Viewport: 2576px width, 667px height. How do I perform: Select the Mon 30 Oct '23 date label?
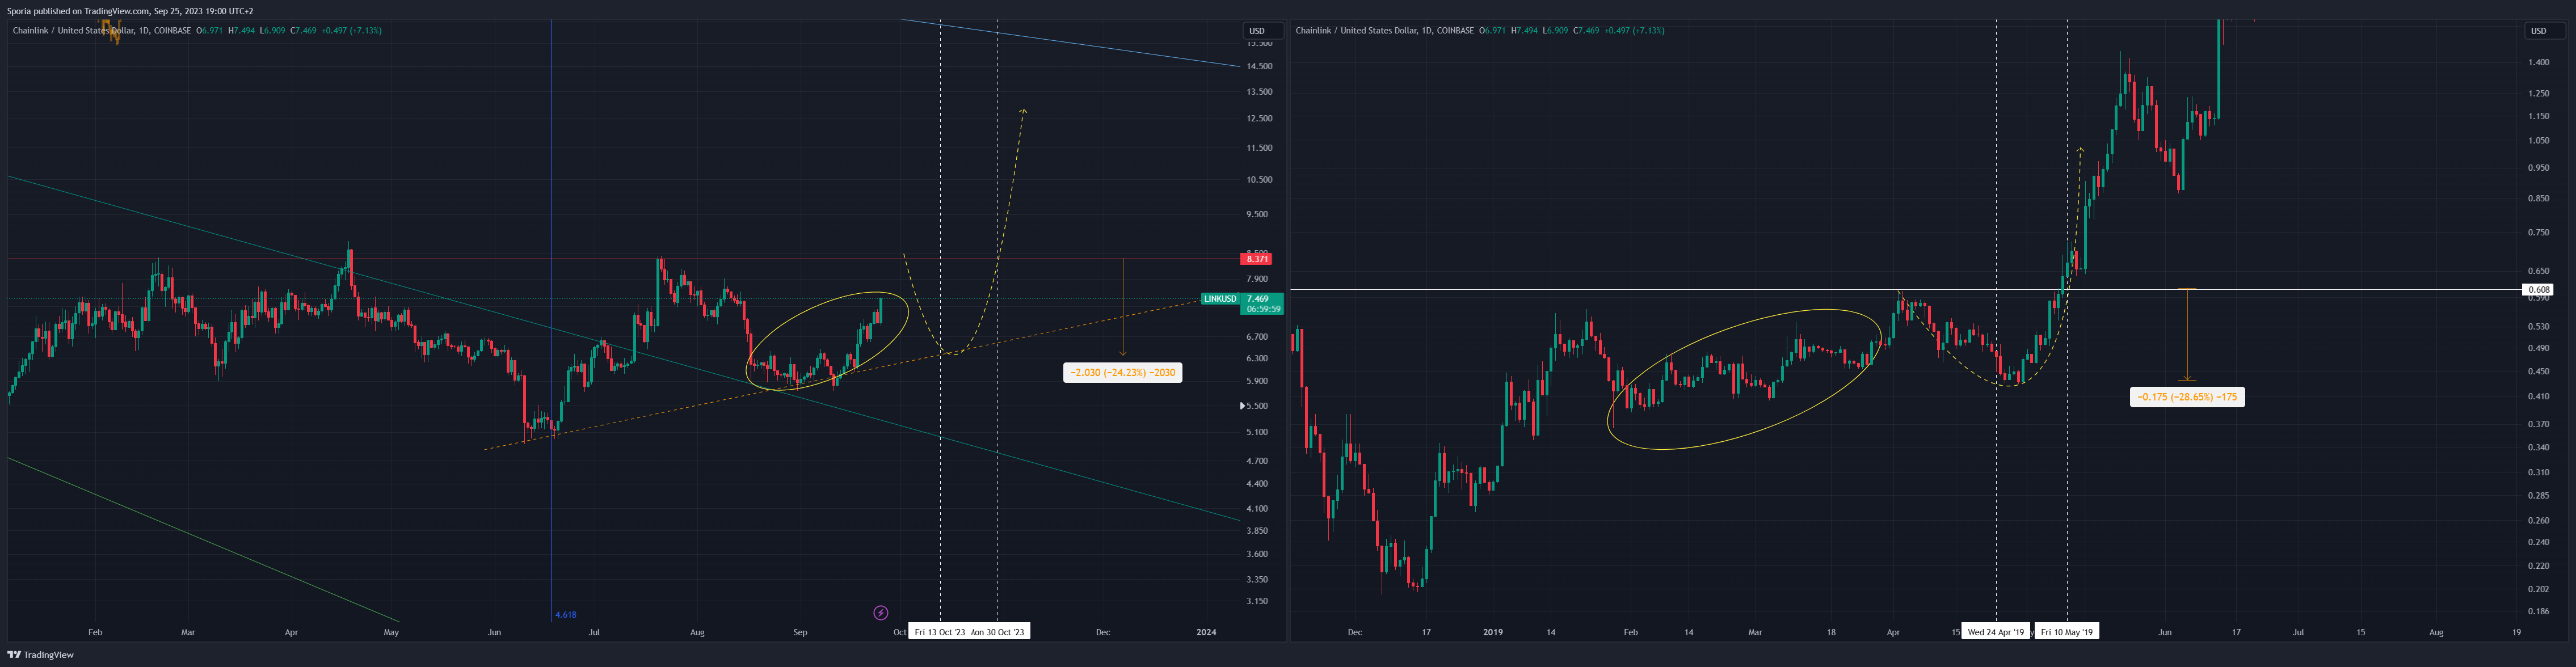998,632
